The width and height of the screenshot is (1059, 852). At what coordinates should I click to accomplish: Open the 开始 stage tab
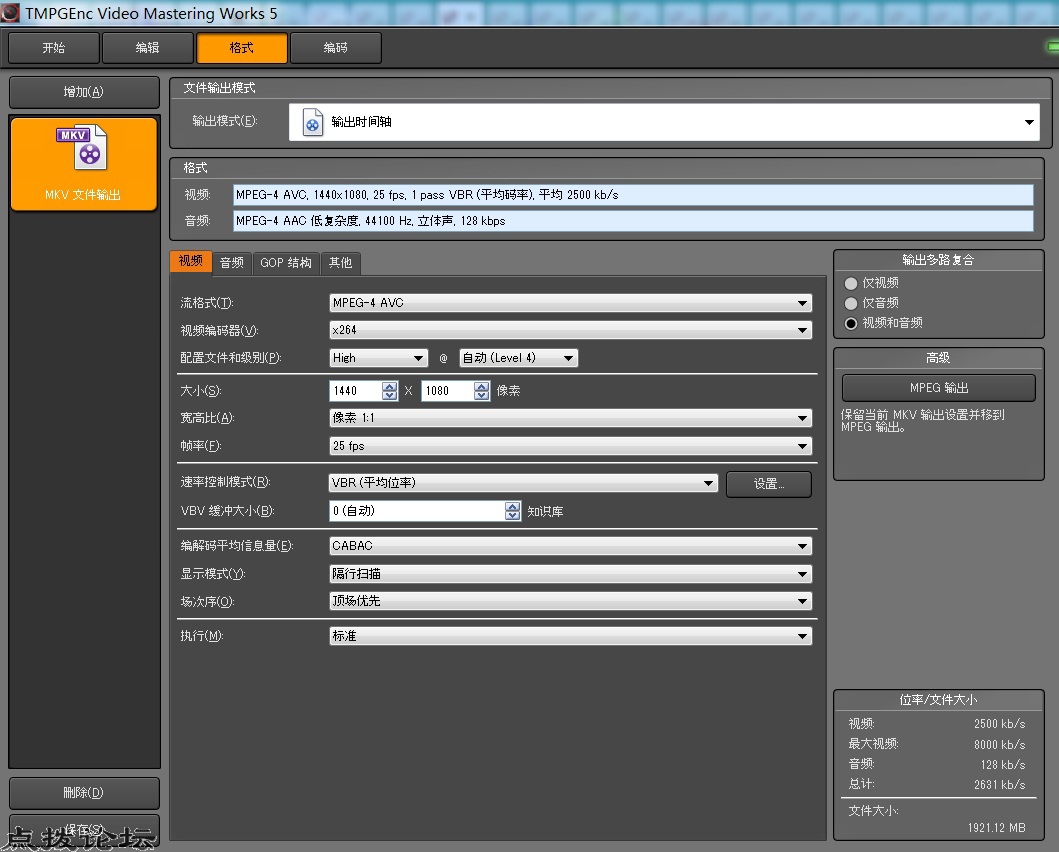(x=54, y=48)
